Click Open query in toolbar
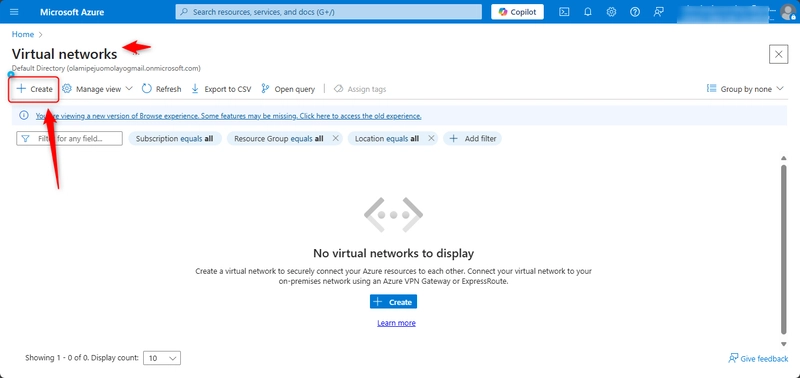The height and width of the screenshot is (378, 800). pyautogui.click(x=288, y=89)
